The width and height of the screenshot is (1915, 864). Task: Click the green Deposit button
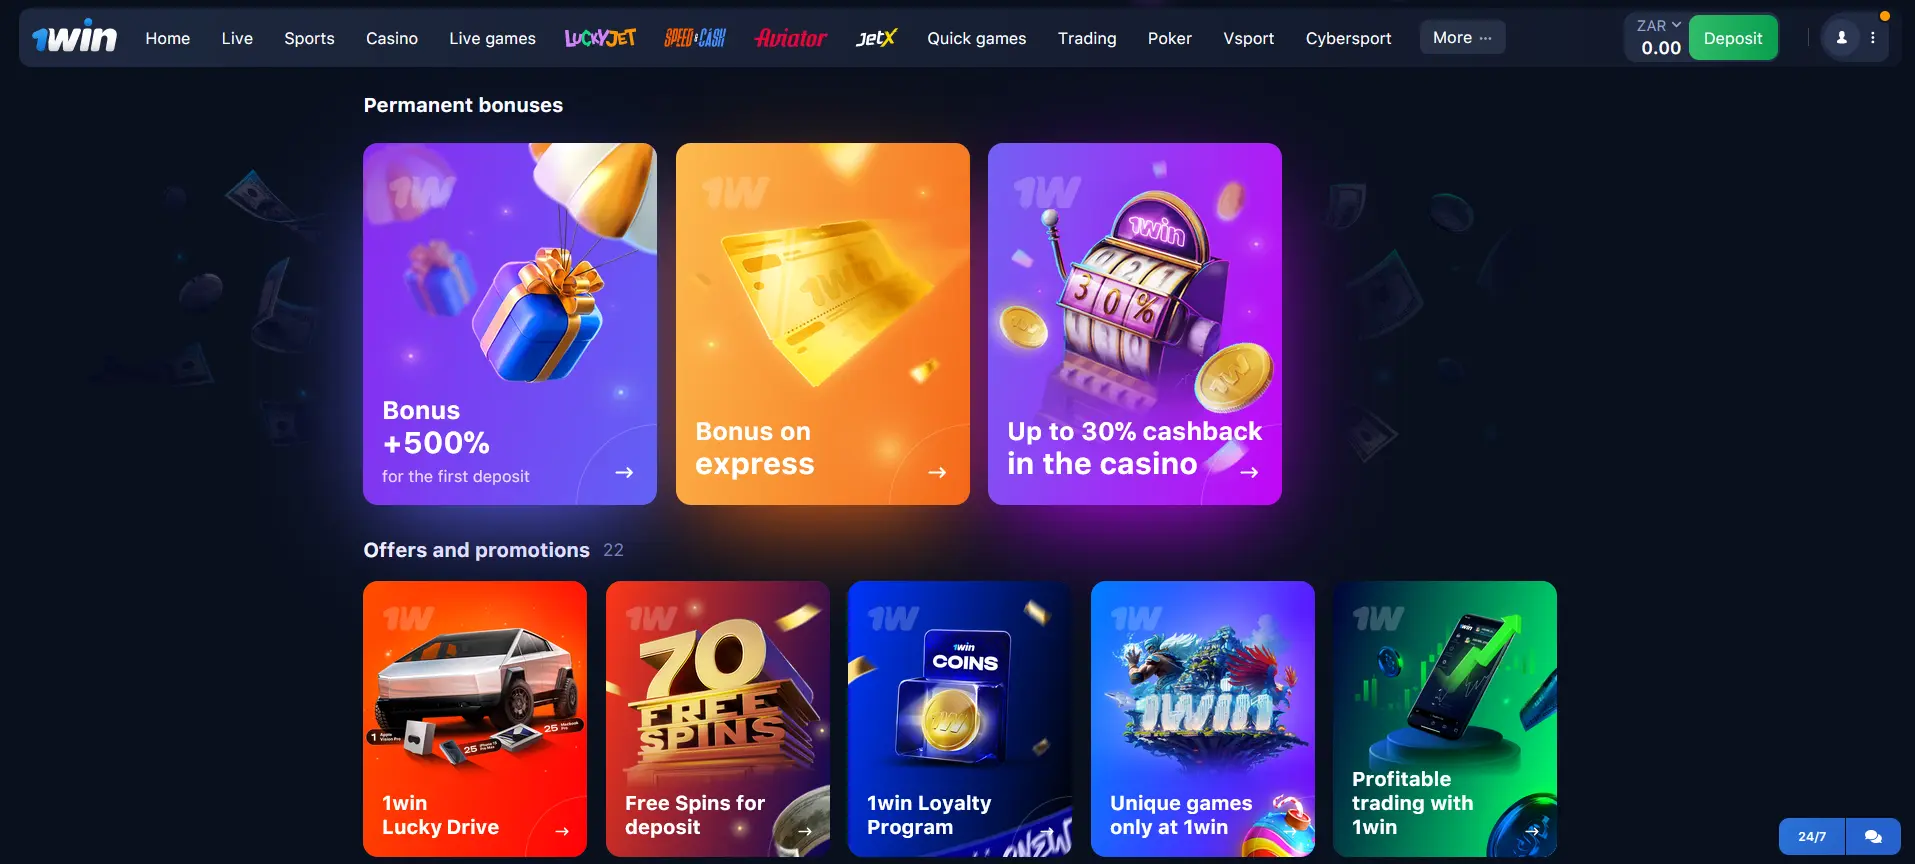[x=1733, y=38]
